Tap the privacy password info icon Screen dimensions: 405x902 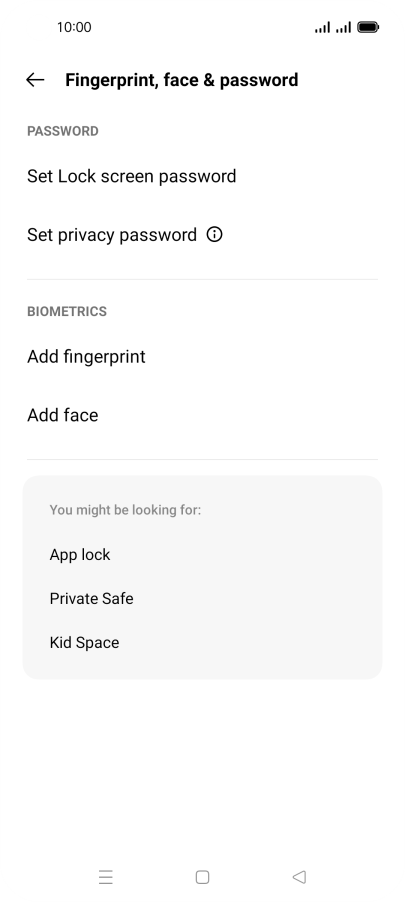(215, 235)
